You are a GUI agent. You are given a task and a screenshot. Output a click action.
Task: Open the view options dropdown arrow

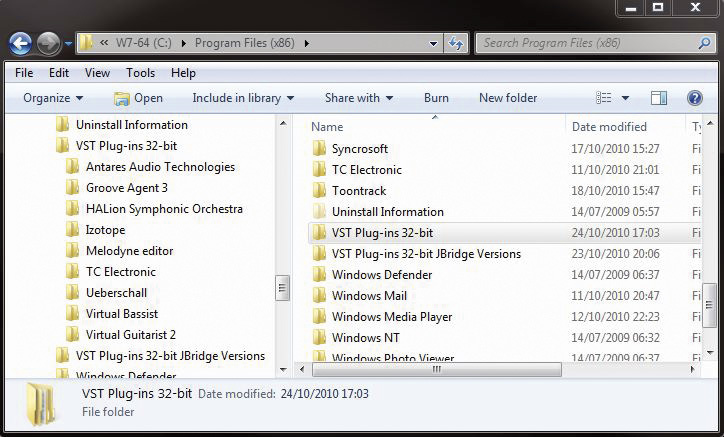tap(625, 98)
